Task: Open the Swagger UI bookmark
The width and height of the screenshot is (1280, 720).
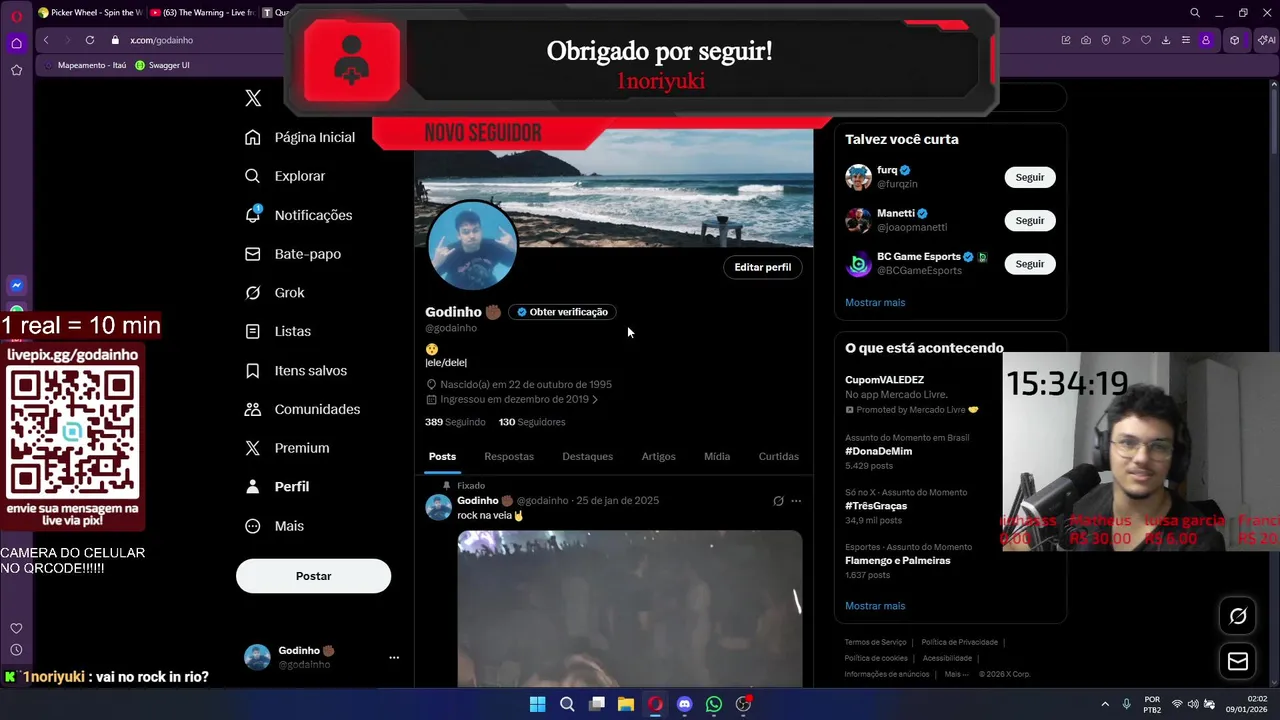Action: tap(162, 65)
